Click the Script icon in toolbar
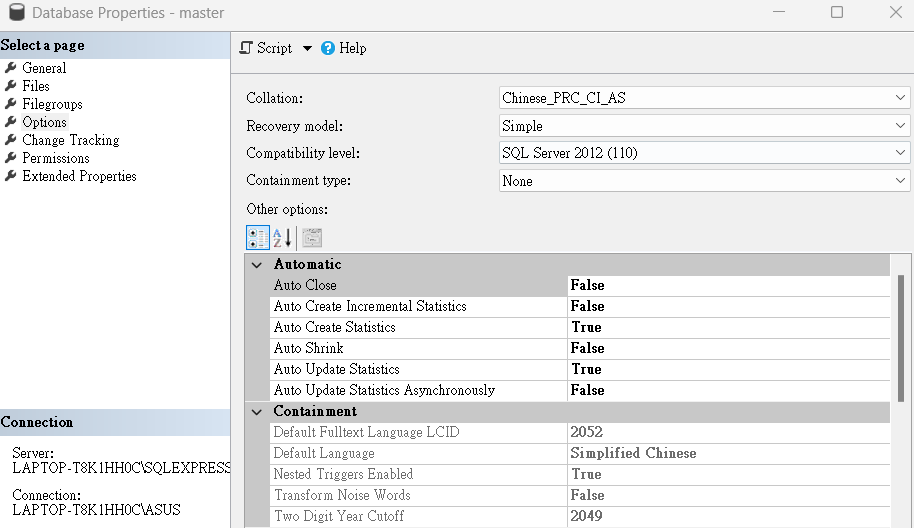The width and height of the screenshot is (914, 528). coord(247,48)
